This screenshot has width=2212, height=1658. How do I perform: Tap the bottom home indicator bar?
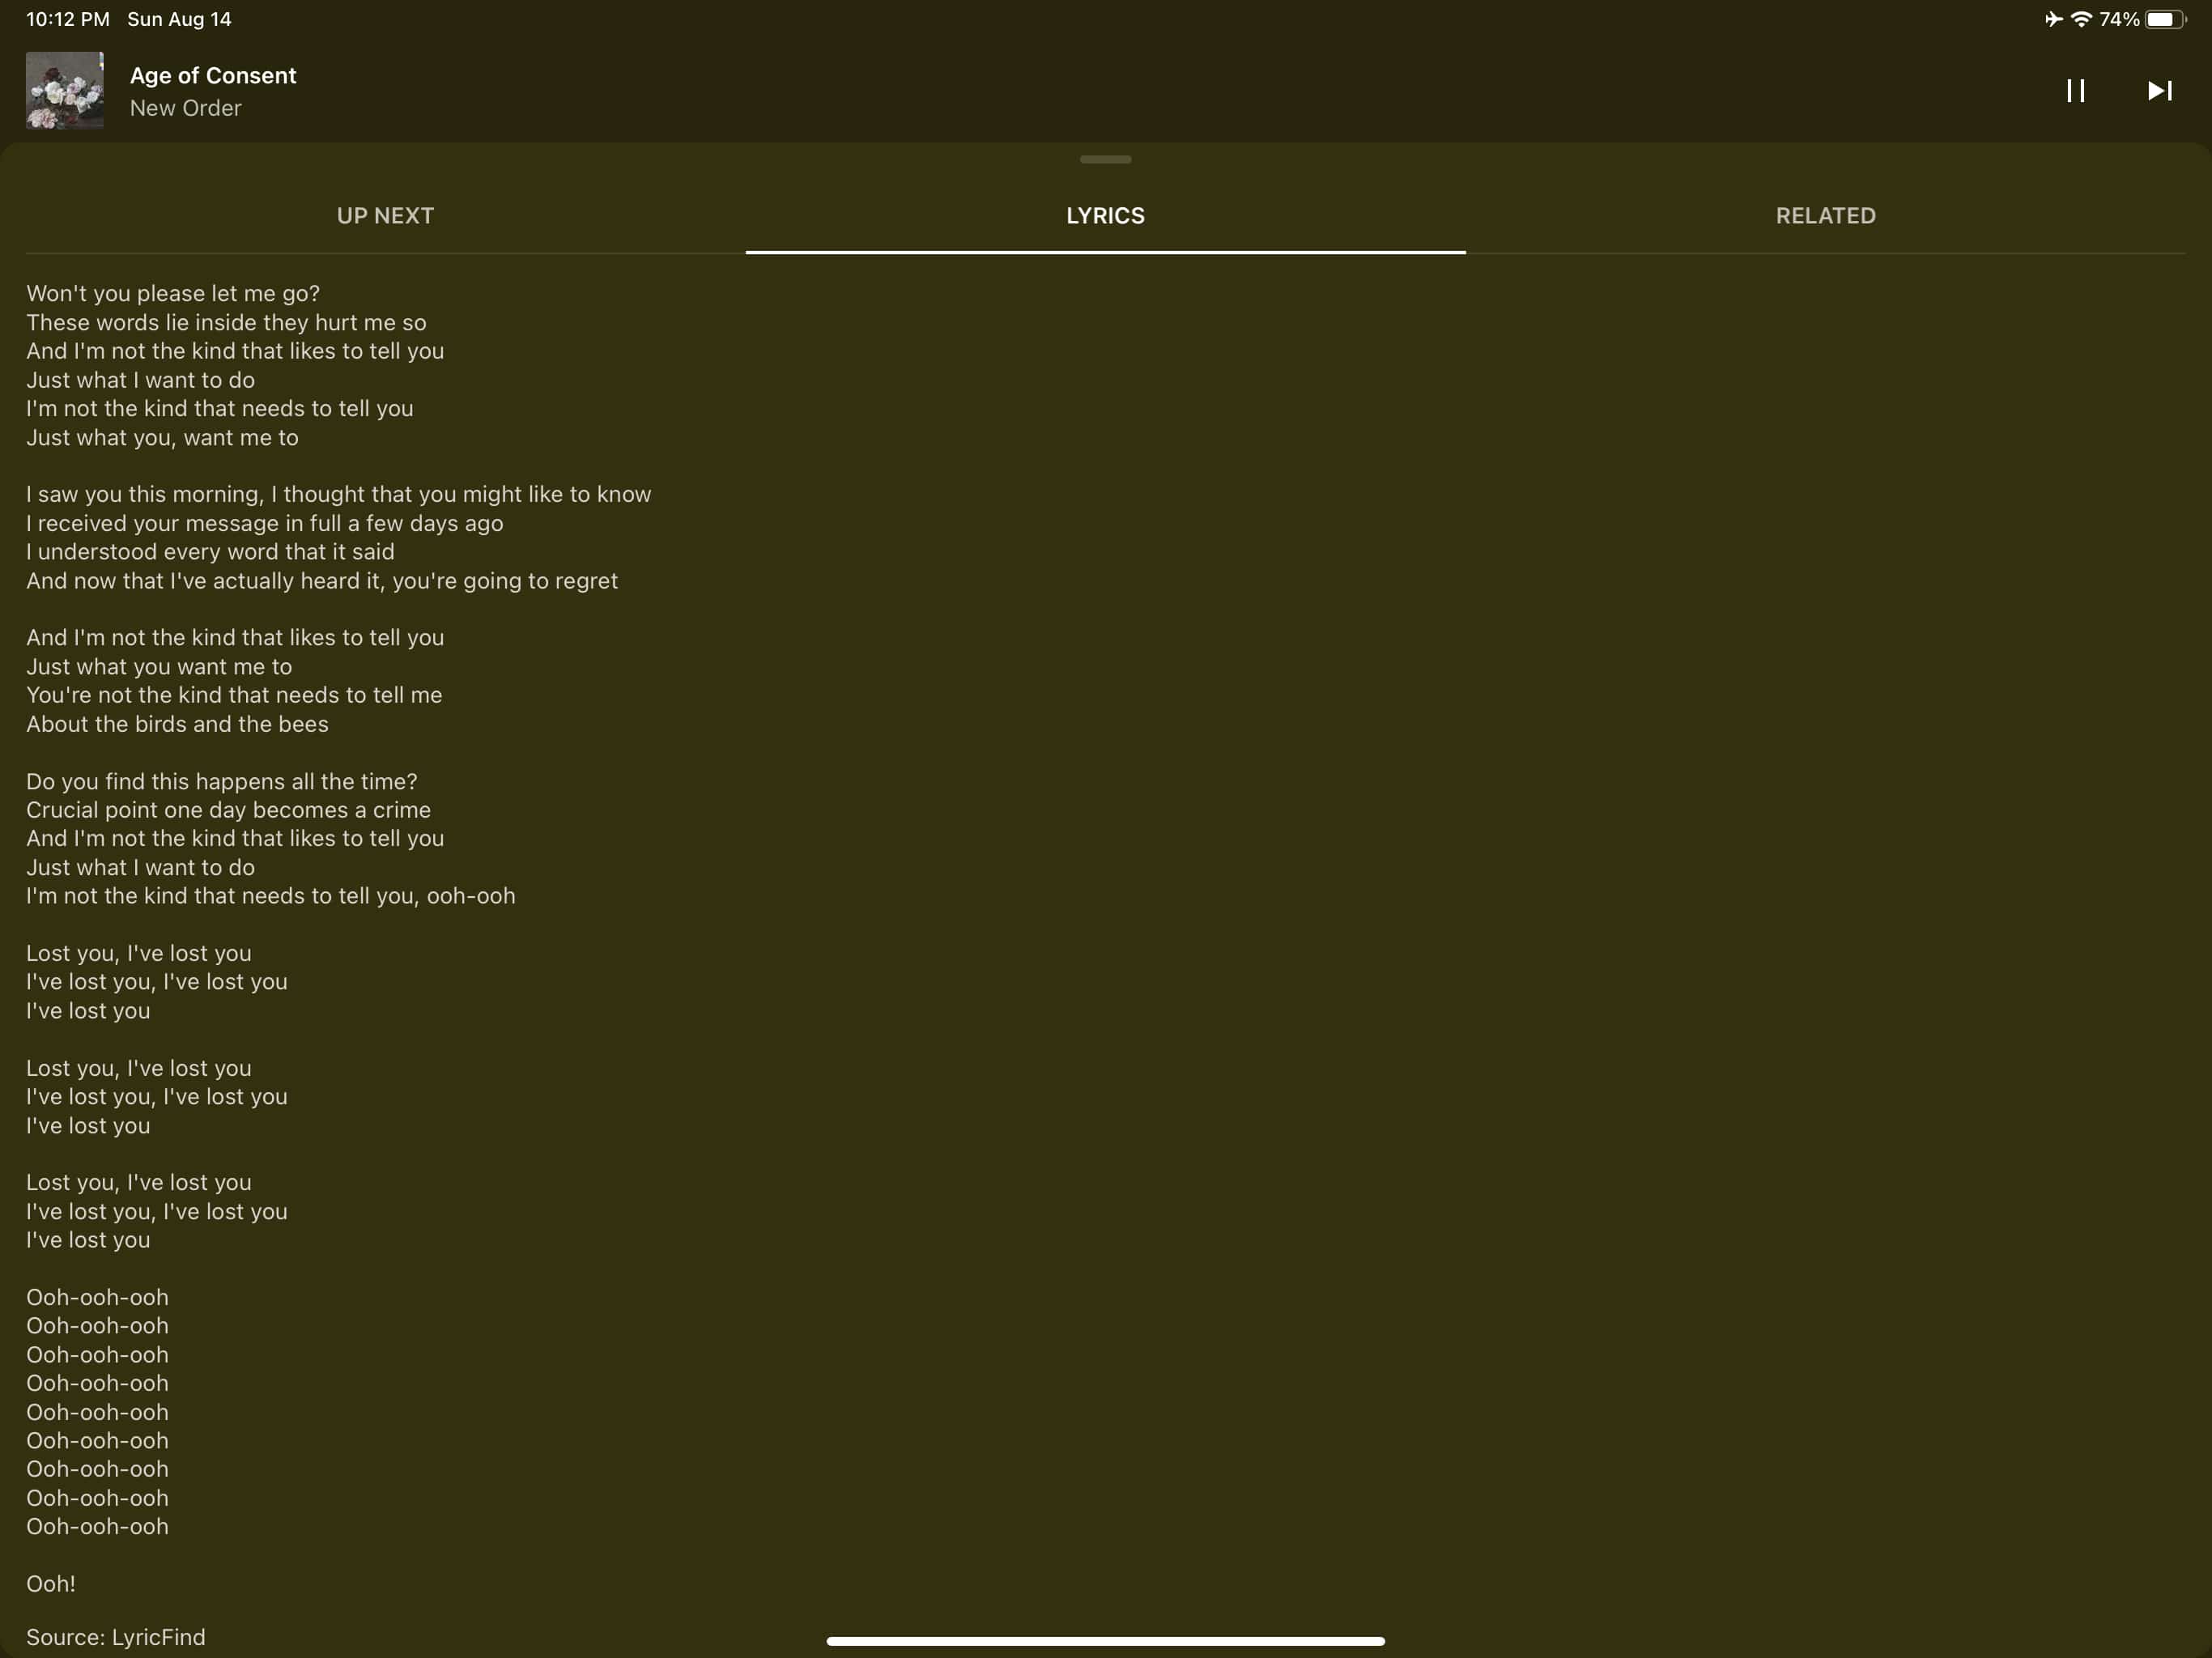pos(1105,1641)
